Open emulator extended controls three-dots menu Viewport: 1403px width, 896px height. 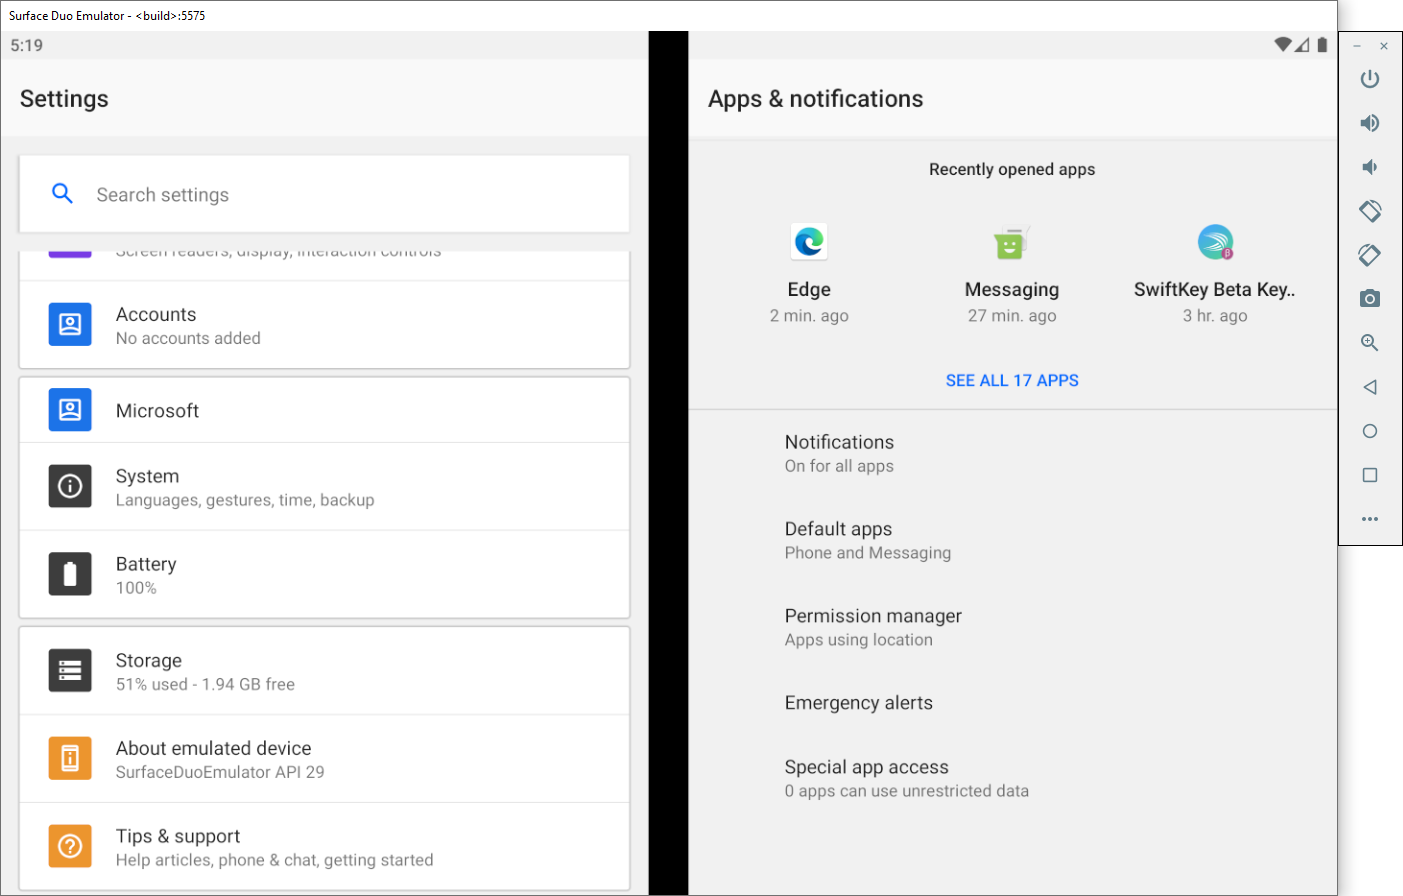click(1370, 519)
